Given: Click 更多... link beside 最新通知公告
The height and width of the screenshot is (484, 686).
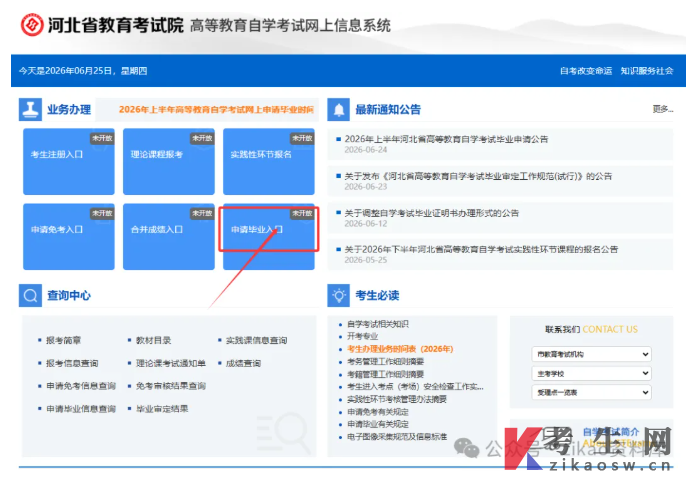Looking at the screenshot, I should [x=662, y=109].
